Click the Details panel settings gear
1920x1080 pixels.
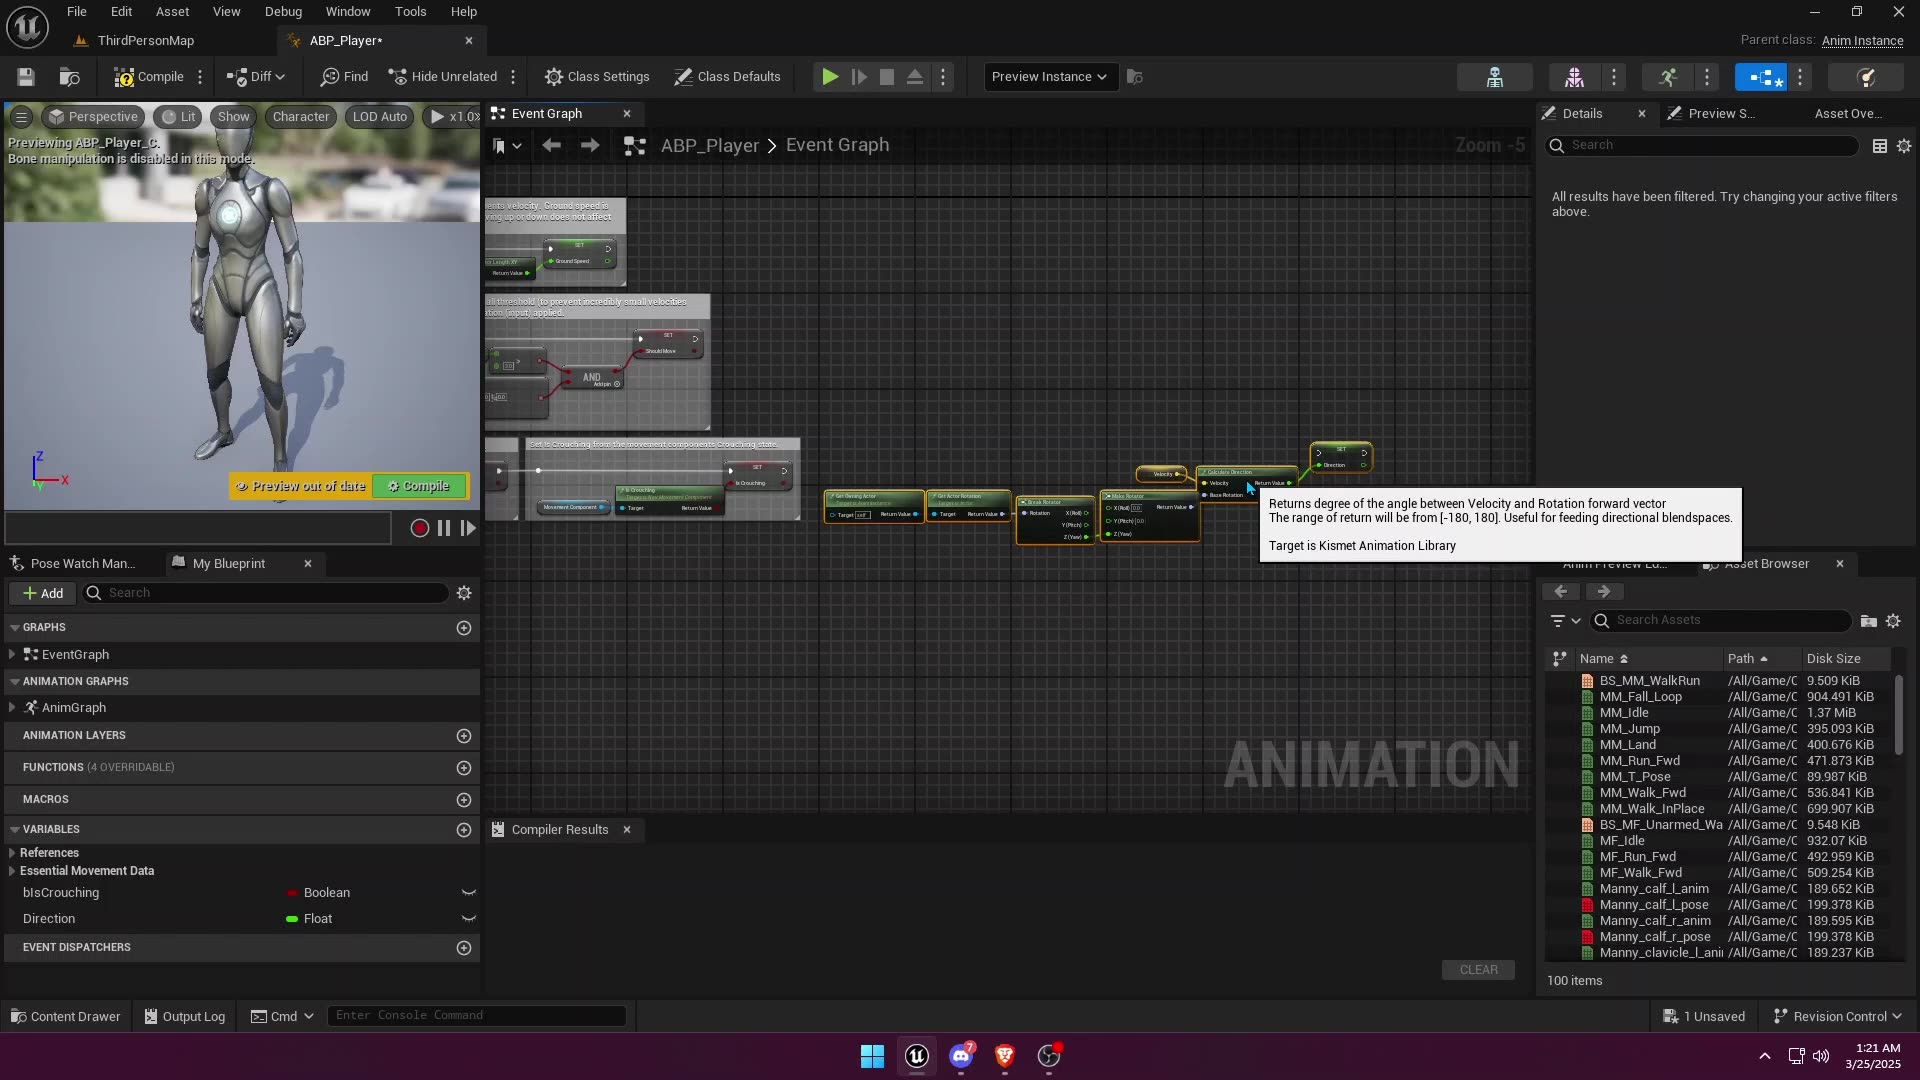pyautogui.click(x=1903, y=146)
